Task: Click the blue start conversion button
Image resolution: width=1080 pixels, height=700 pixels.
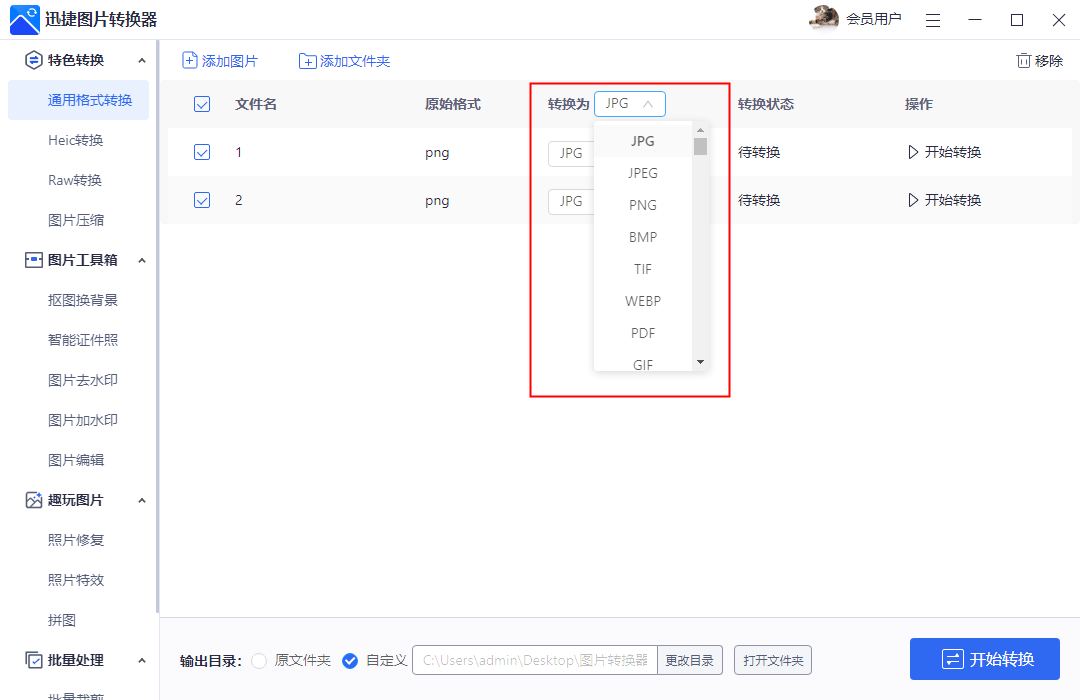Action: 985,660
